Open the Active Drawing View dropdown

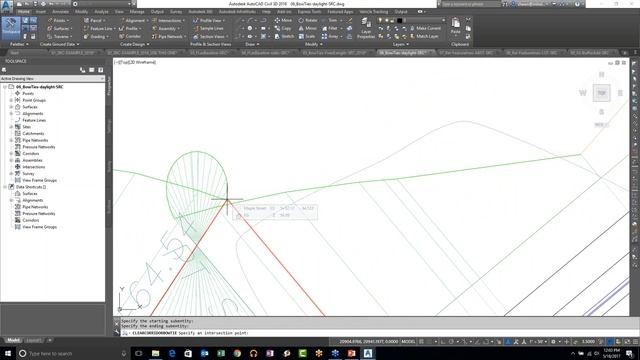click(x=52, y=78)
